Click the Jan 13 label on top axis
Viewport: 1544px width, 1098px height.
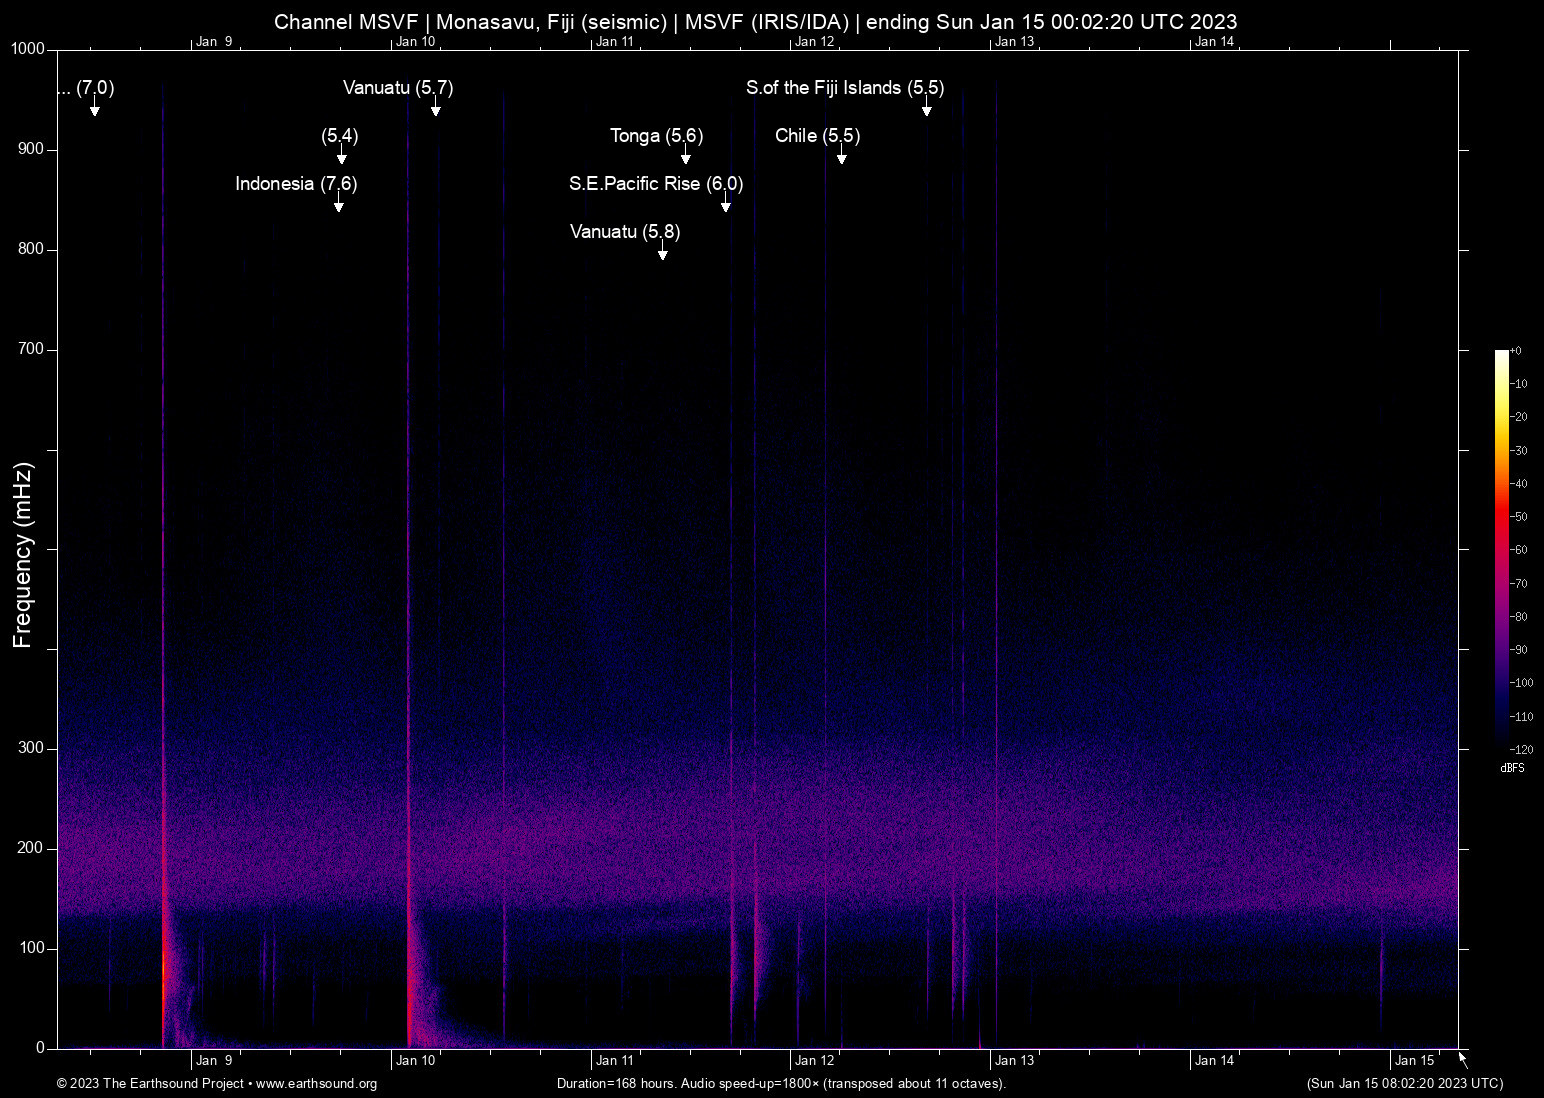click(1014, 41)
